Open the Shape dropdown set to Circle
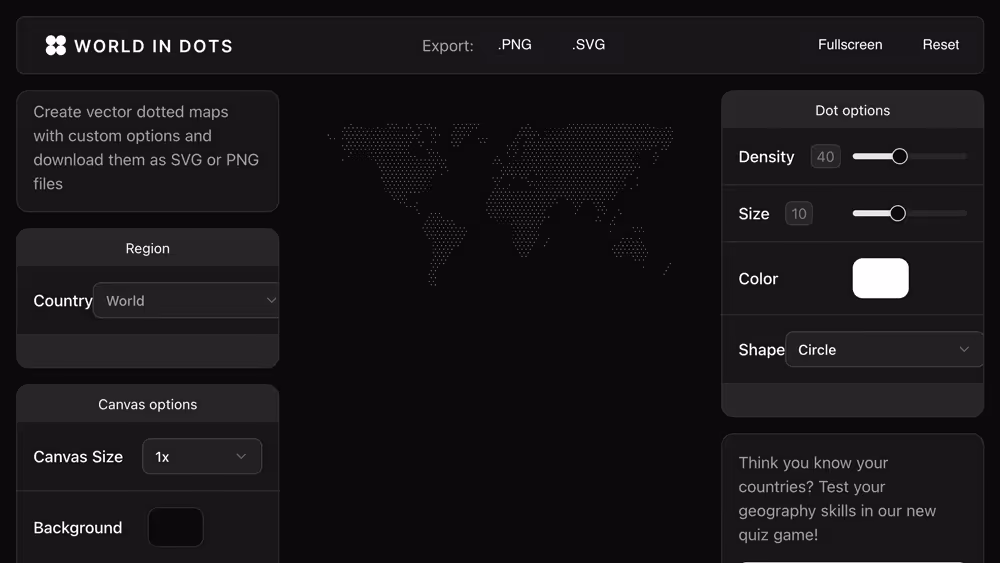 883,350
